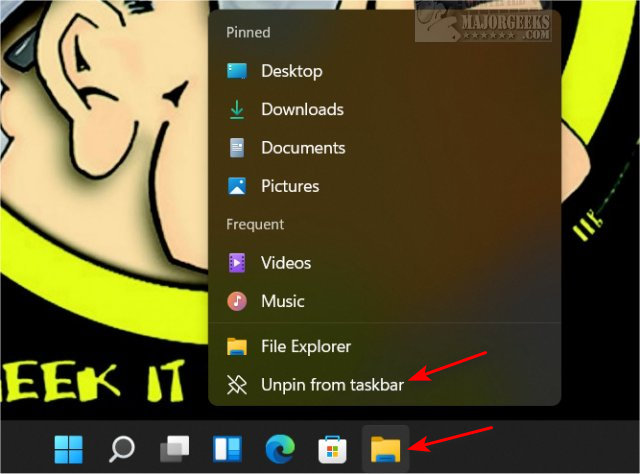This screenshot has width=640, height=474.
Task: Open pinned Desktop entry
Action: [x=384, y=71]
